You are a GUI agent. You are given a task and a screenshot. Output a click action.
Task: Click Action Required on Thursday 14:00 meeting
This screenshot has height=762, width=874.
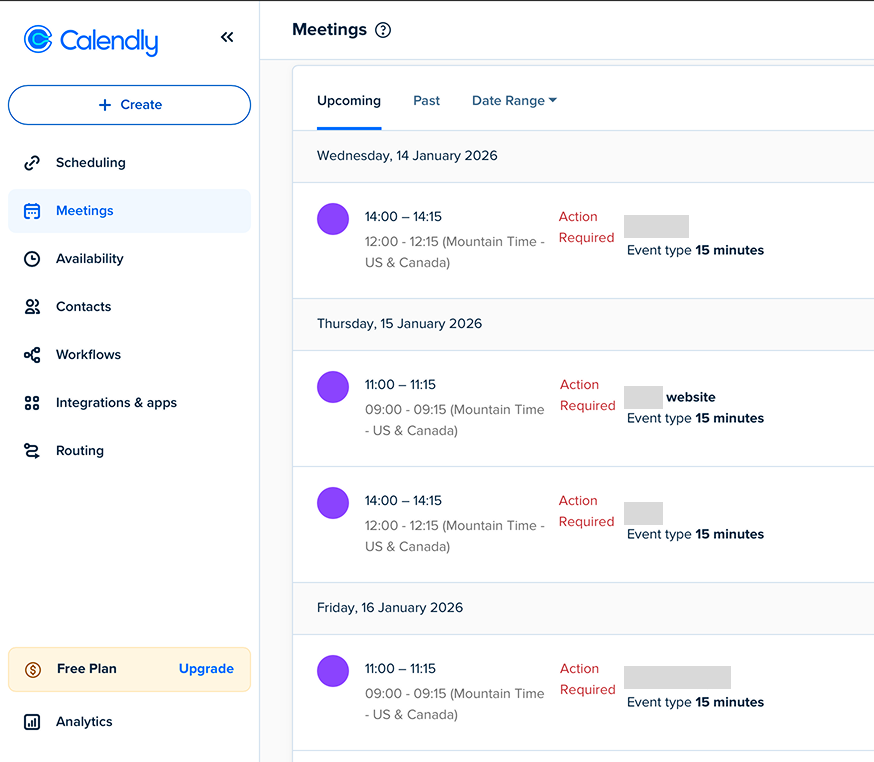tap(586, 511)
